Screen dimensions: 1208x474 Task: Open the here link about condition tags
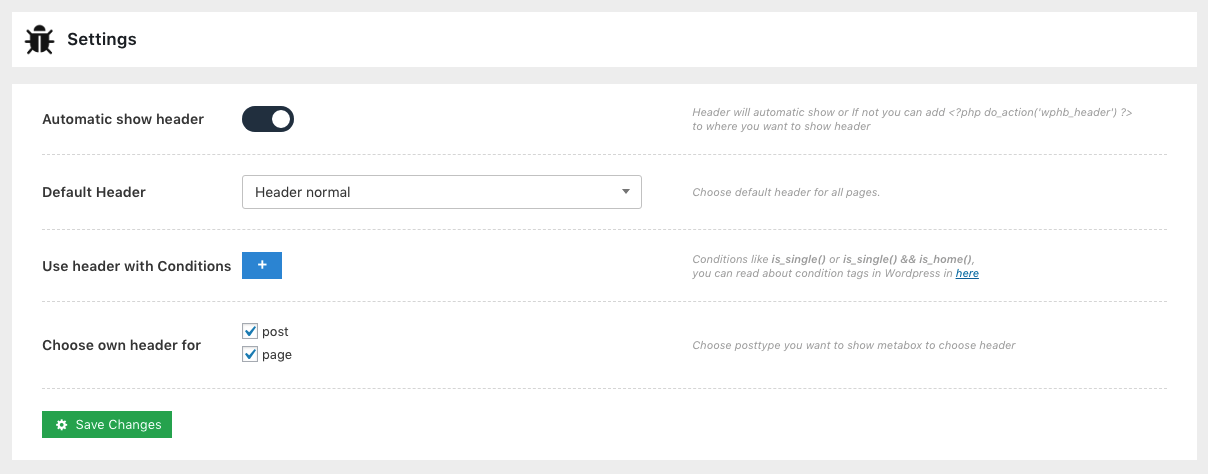(967, 273)
